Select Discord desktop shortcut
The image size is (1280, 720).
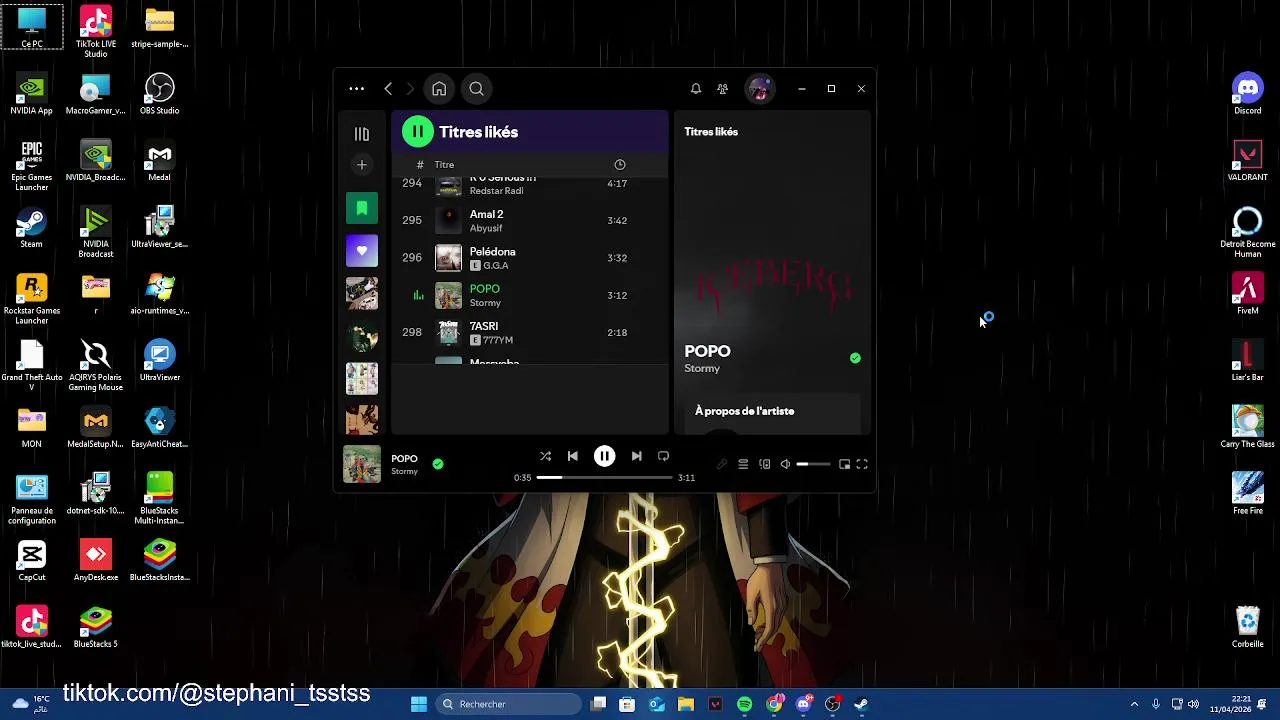[1247, 93]
